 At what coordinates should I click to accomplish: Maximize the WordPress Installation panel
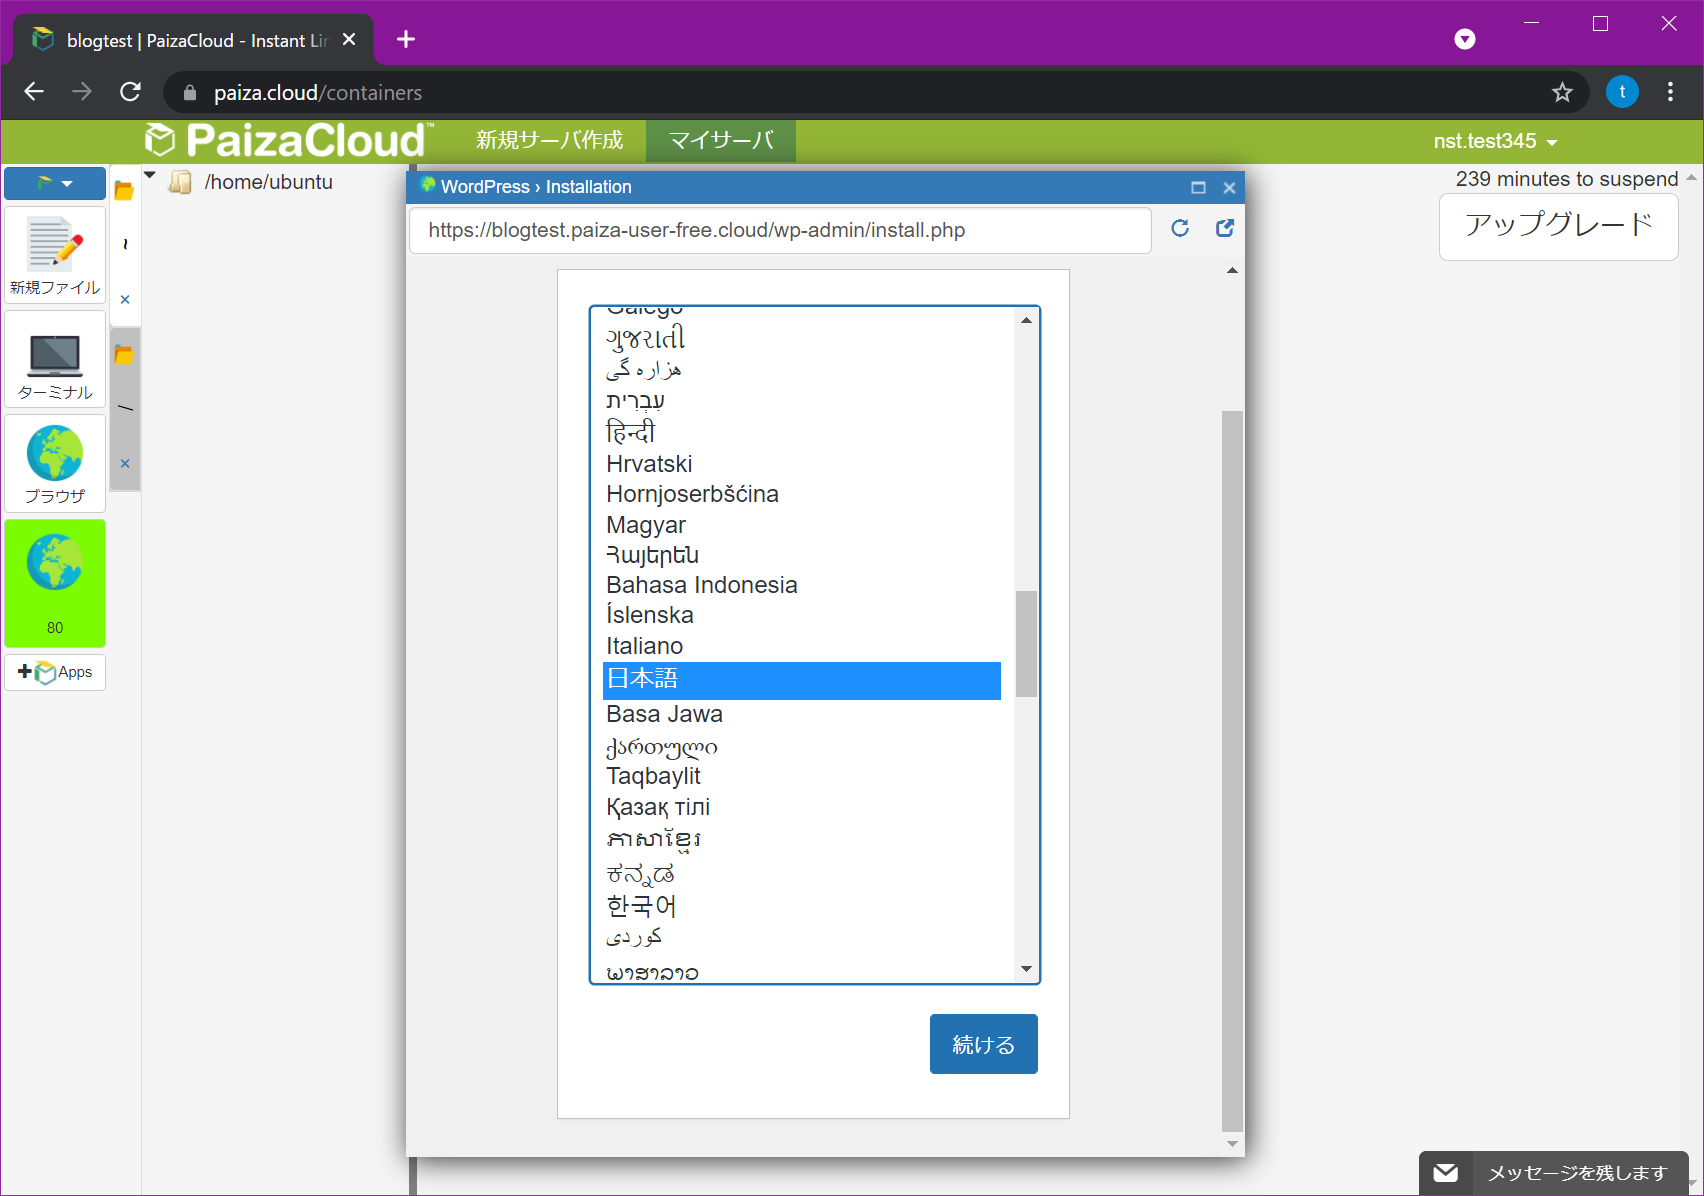(1198, 187)
